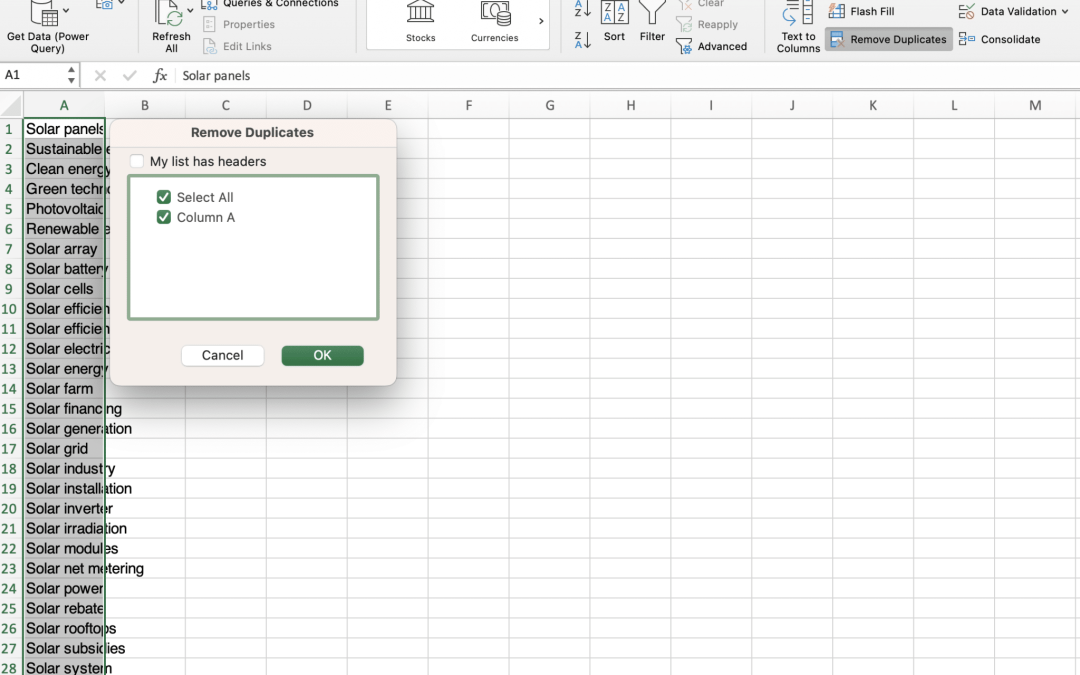Image resolution: width=1080 pixels, height=675 pixels.
Task: Enable 'My list has headers' checkbox
Action: click(137, 161)
